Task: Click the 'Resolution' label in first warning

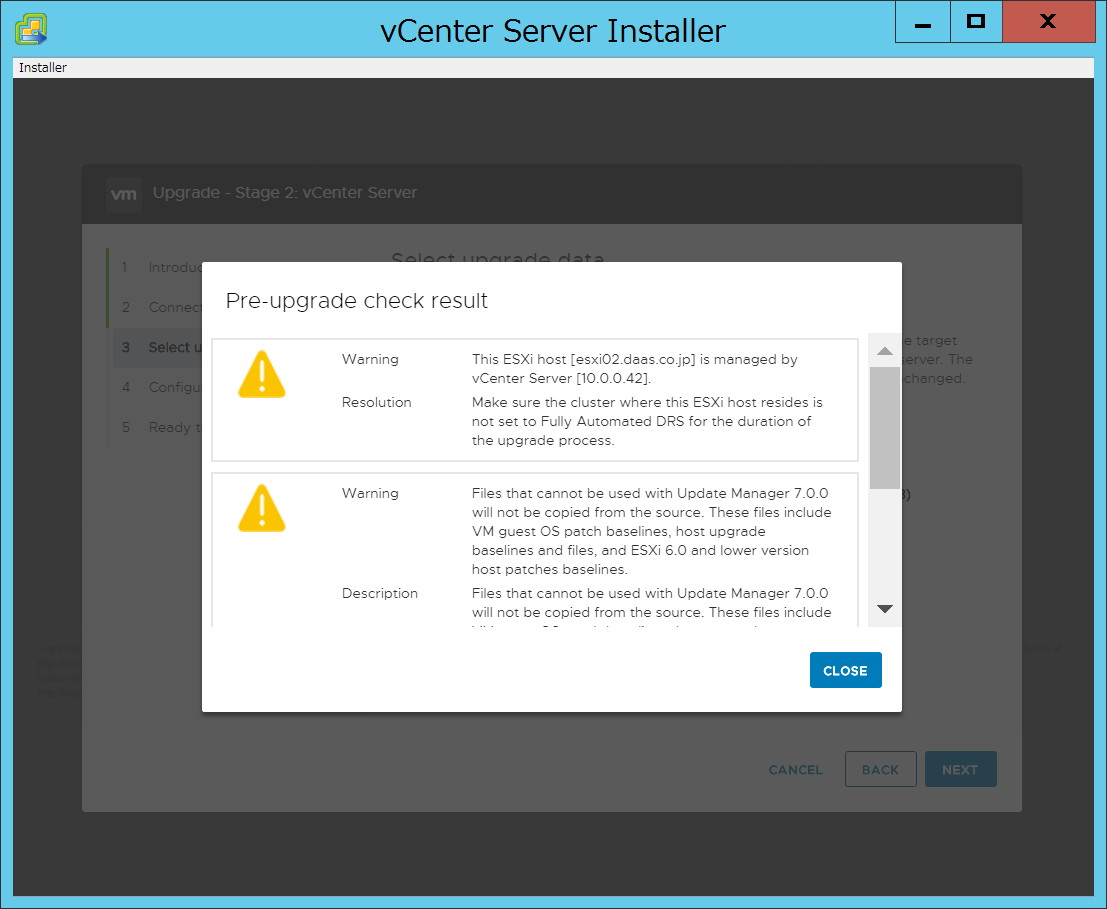Action: pyautogui.click(x=376, y=402)
